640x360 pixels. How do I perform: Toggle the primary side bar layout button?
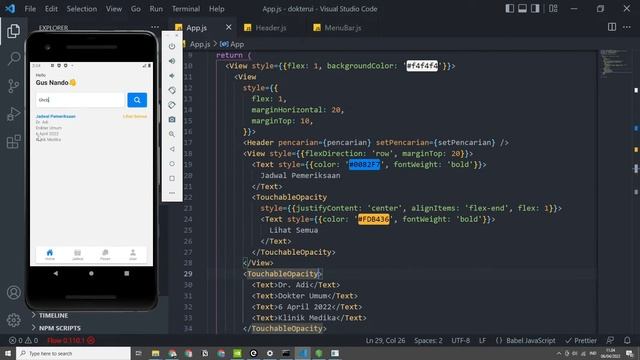coord(509,9)
